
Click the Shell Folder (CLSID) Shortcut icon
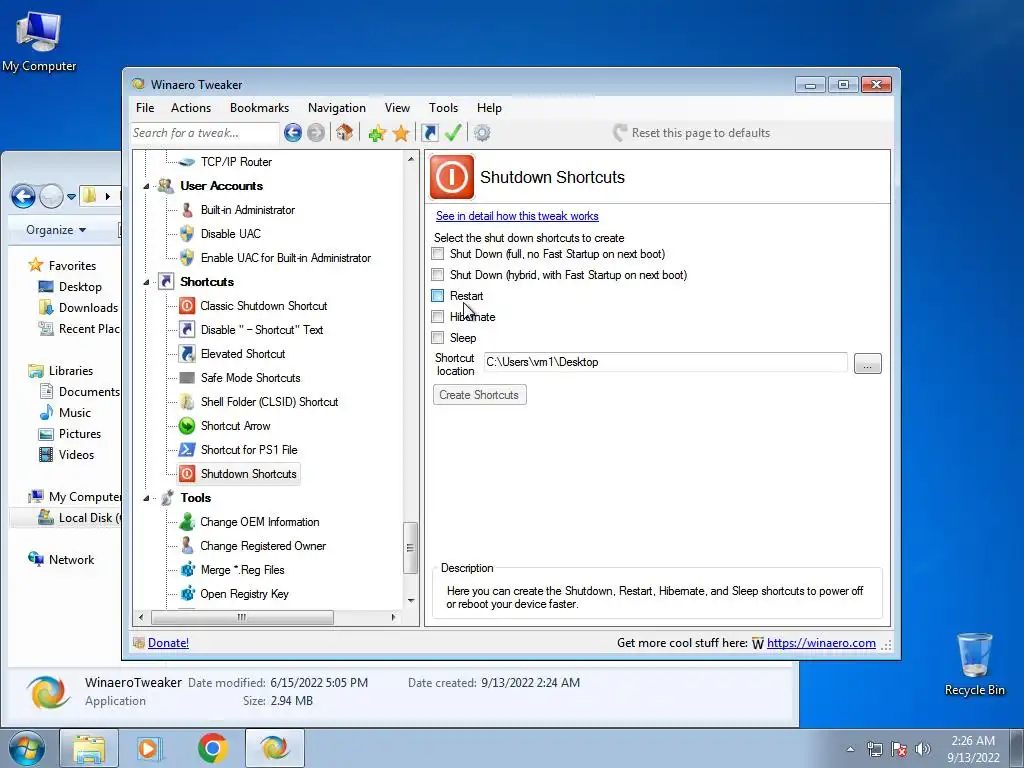187,402
